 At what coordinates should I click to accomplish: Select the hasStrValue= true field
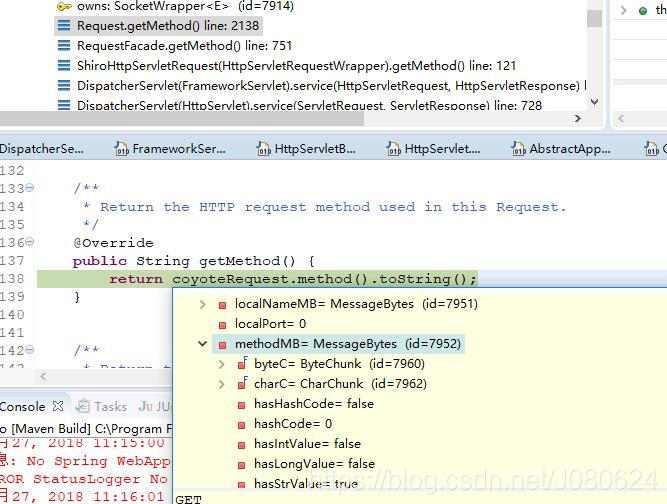[x=306, y=484]
